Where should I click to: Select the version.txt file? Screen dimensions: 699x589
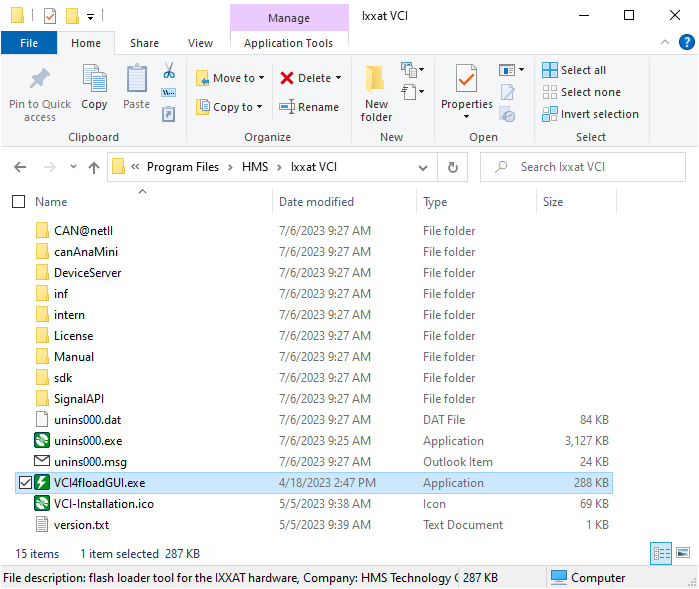[x=314, y=524]
